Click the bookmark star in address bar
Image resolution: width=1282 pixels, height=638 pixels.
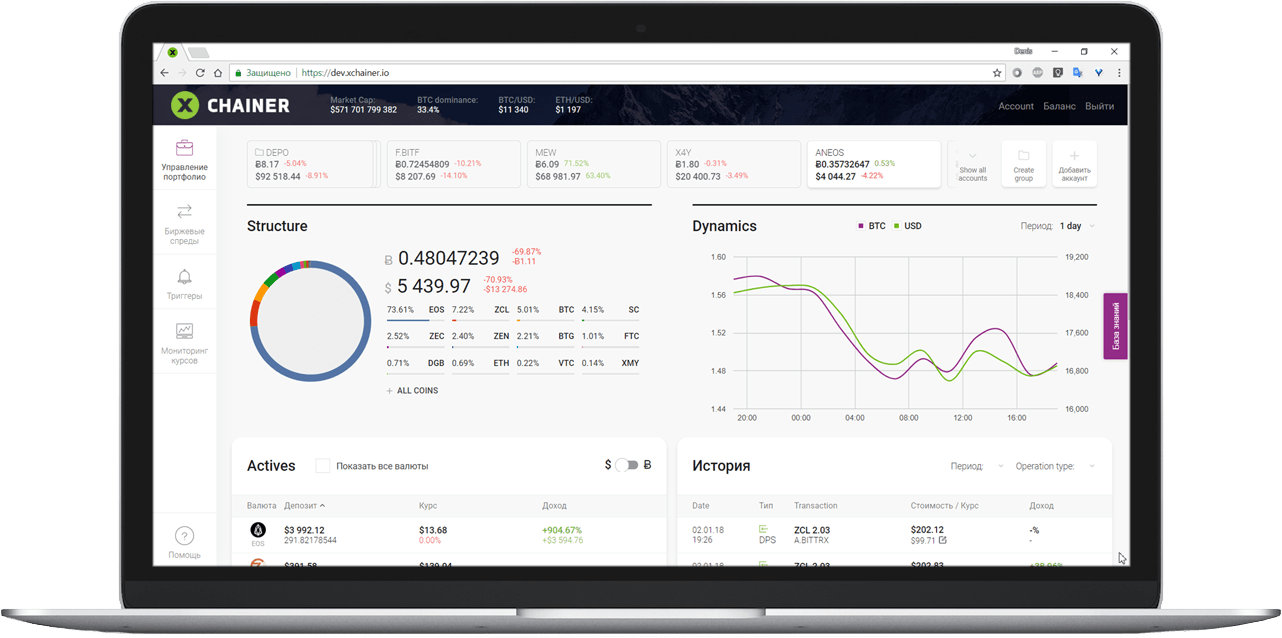point(997,73)
